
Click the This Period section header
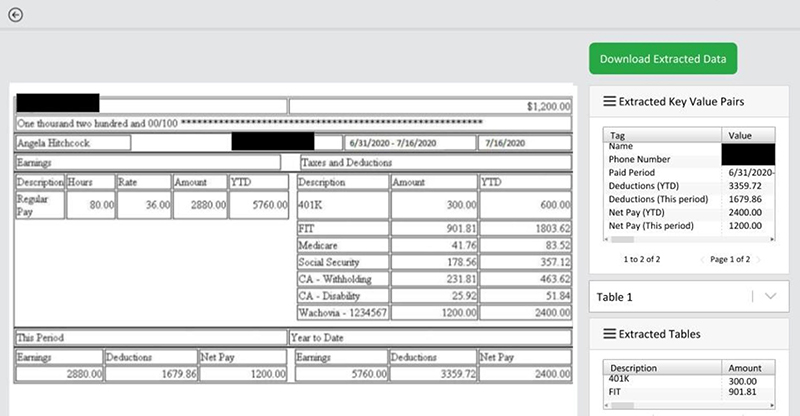pos(151,337)
